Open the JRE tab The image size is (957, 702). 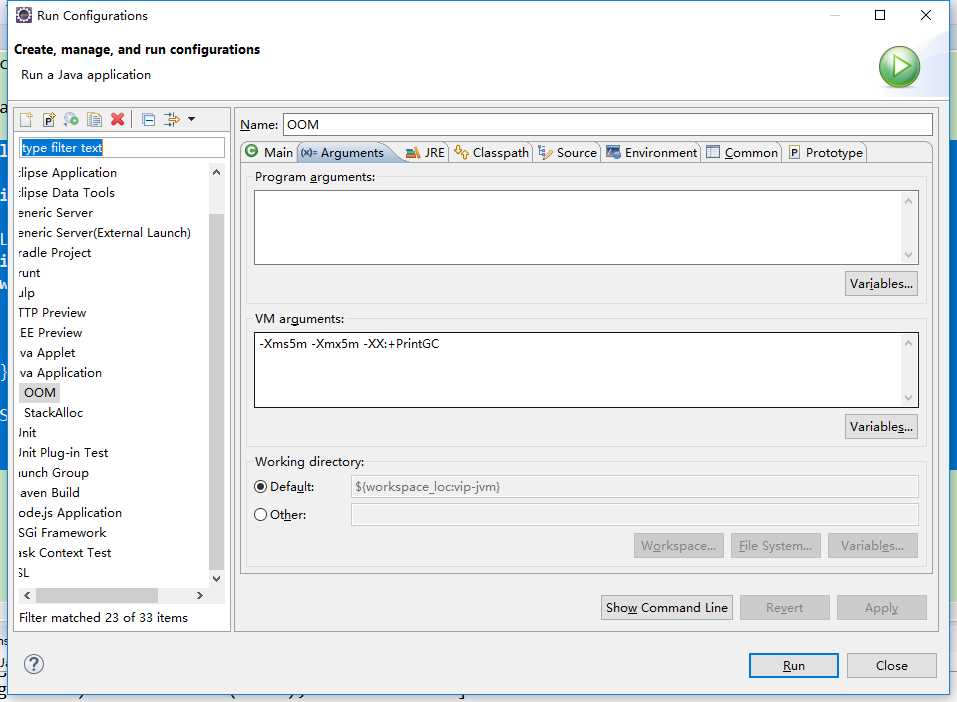point(425,153)
